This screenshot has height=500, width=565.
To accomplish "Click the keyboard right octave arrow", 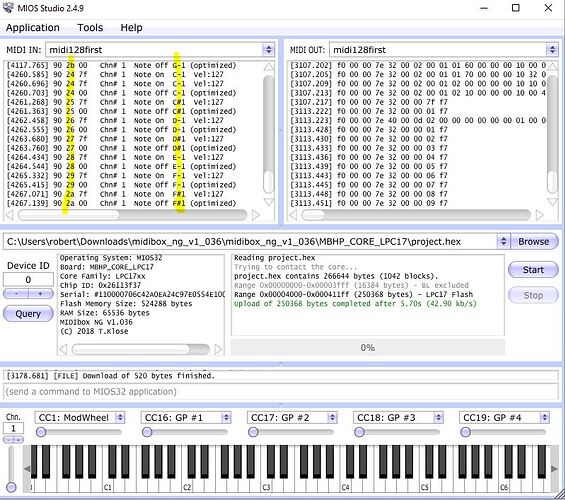I will (554, 469).
